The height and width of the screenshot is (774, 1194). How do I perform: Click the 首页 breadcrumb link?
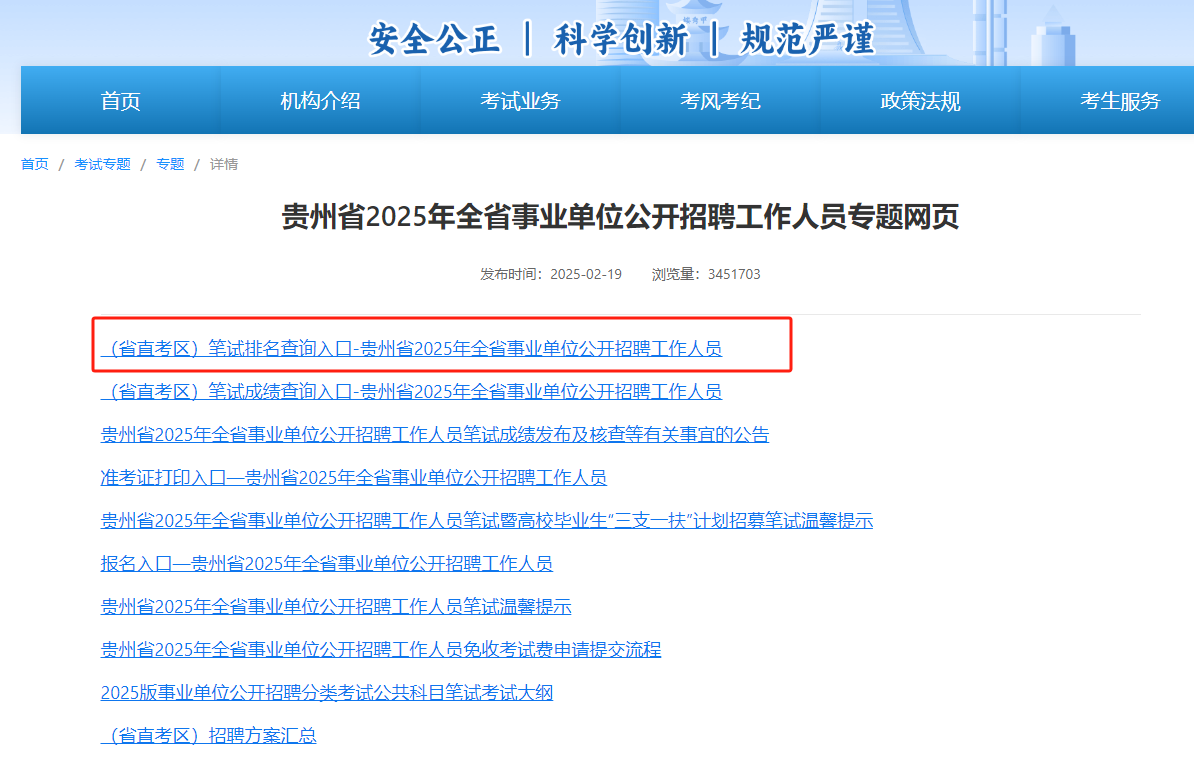[34, 164]
